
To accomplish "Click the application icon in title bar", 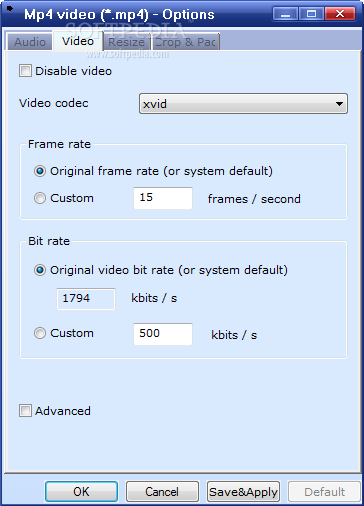I will pyautogui.click(x=10, y=9).
